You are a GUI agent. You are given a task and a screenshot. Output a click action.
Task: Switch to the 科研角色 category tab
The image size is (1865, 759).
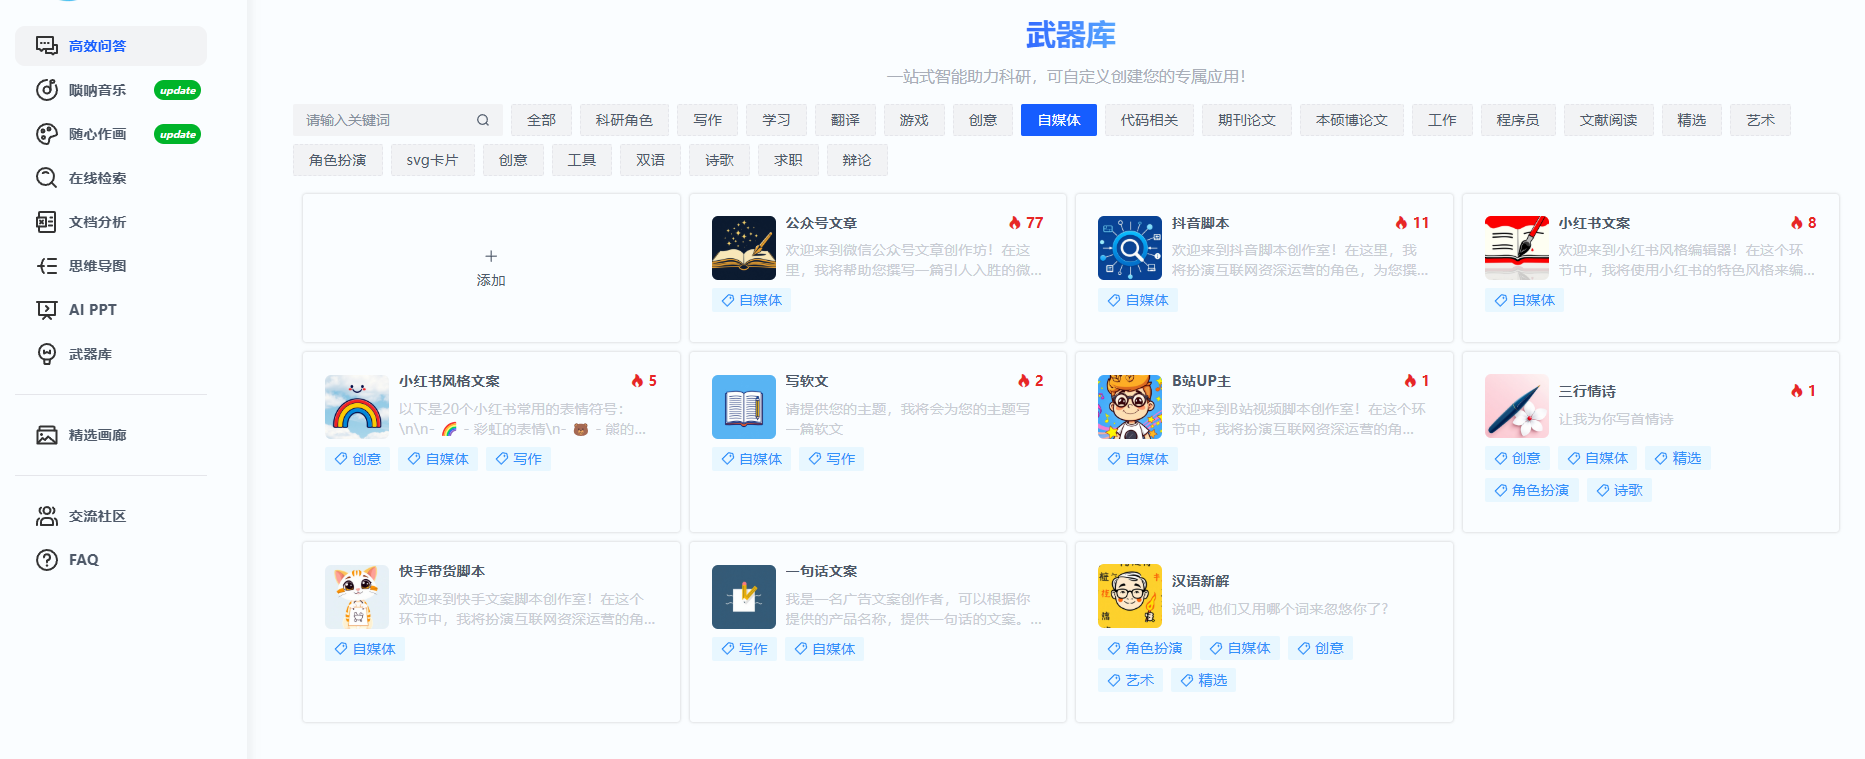click(624, 120)
